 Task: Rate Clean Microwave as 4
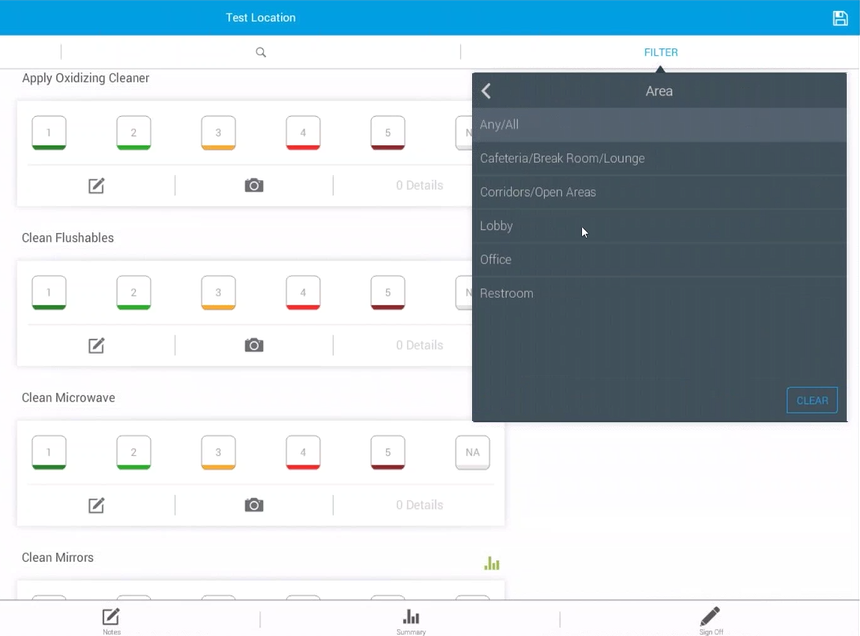coord(303,452)
